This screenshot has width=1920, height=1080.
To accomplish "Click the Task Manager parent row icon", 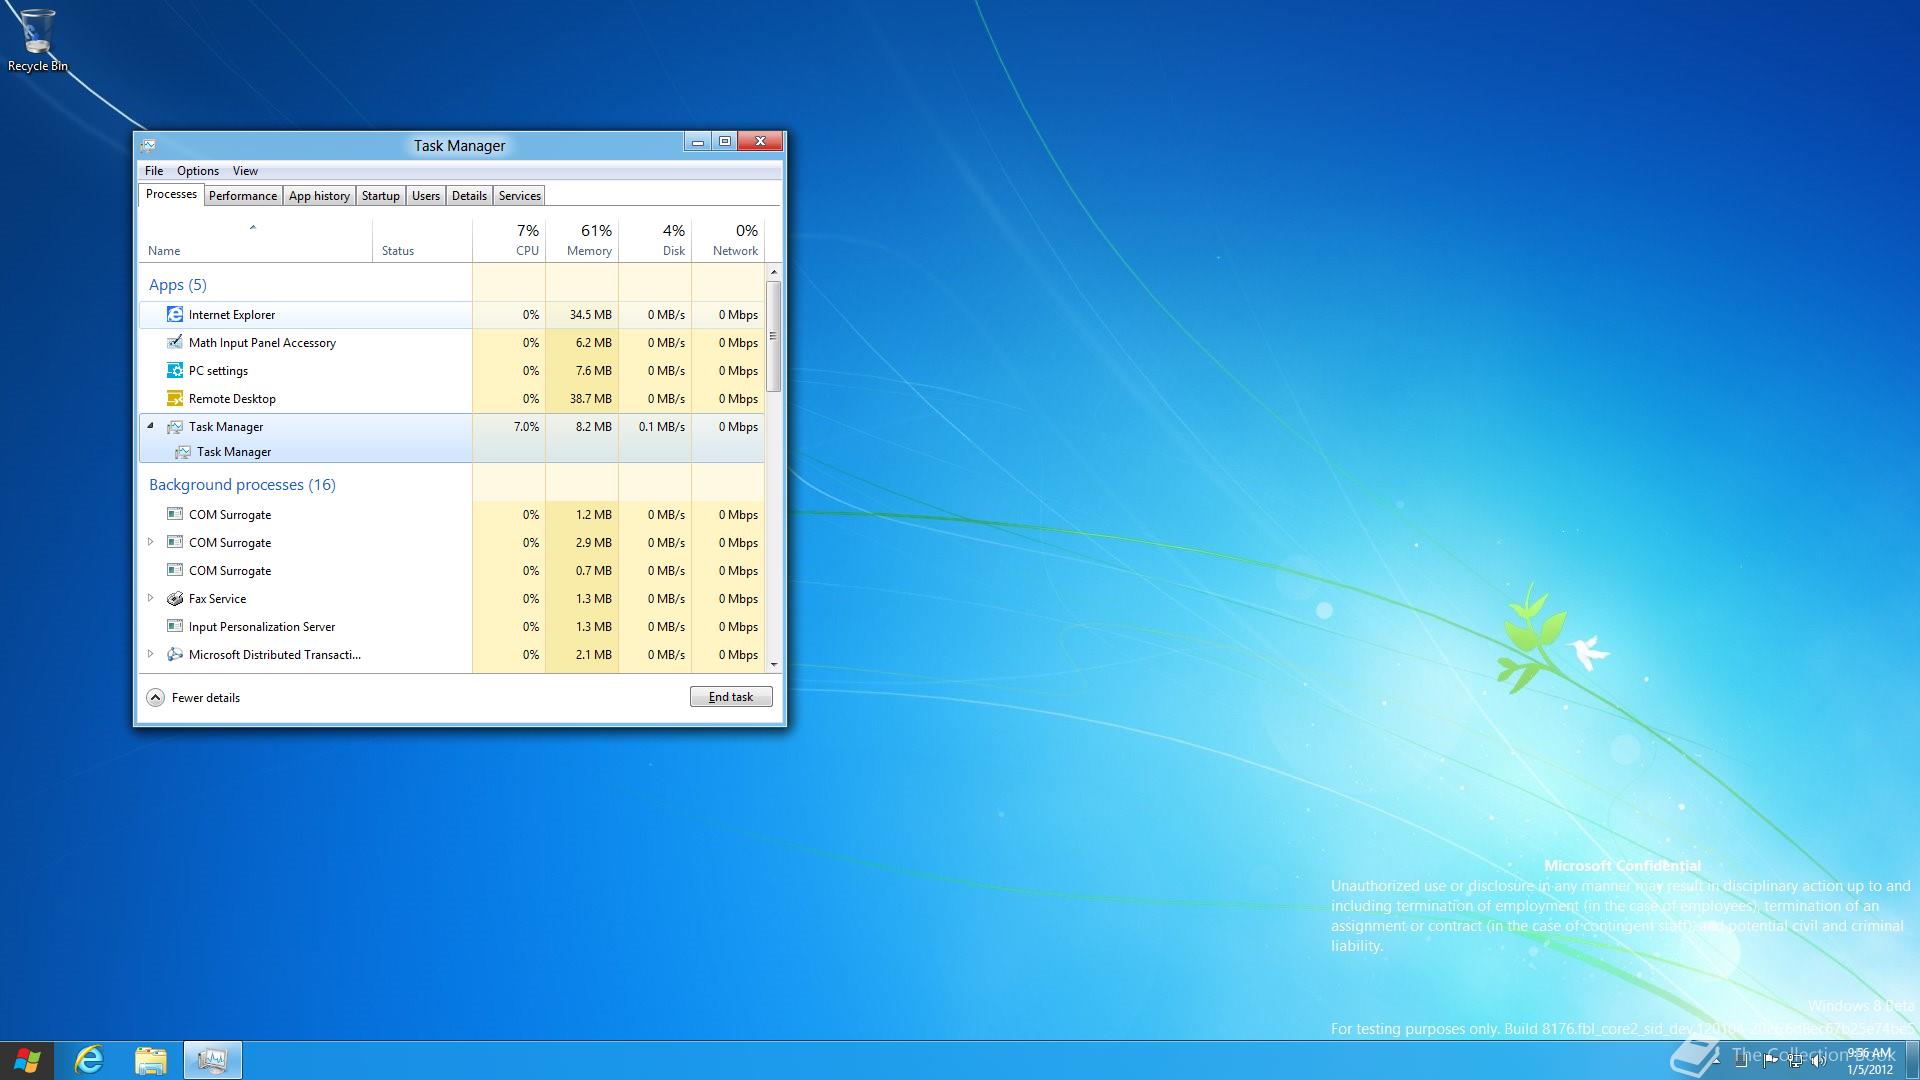I will (174, 426).
